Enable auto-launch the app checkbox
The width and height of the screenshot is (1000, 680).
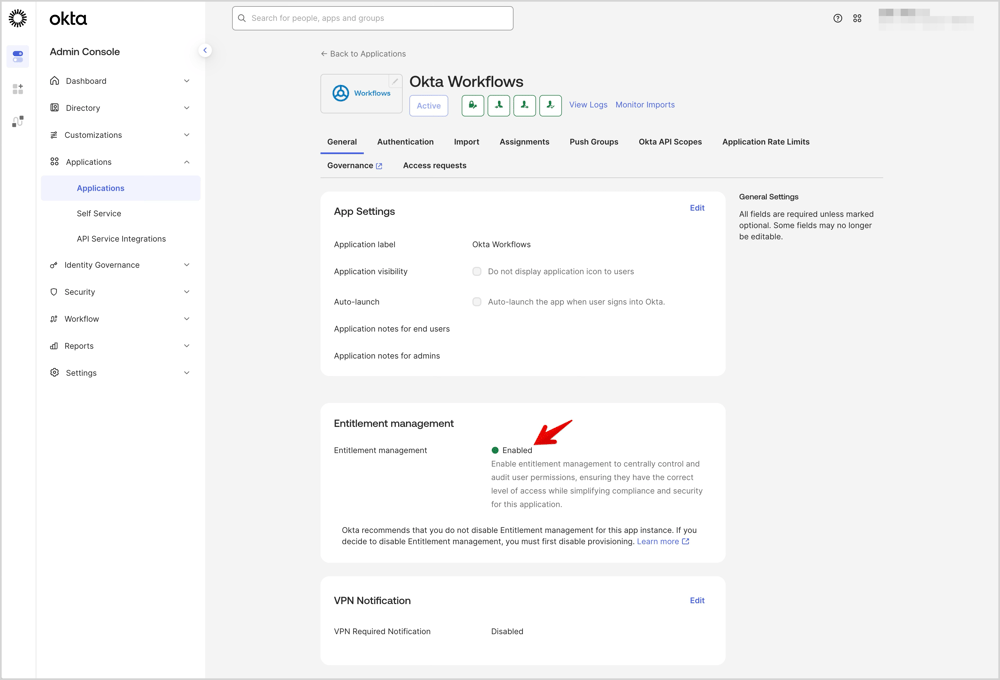[477, 301]
